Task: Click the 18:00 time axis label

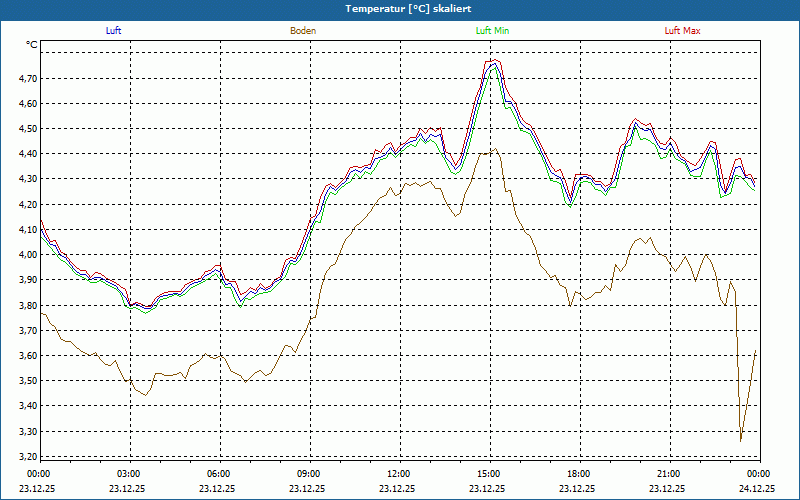Action: [x=578, y=474]
